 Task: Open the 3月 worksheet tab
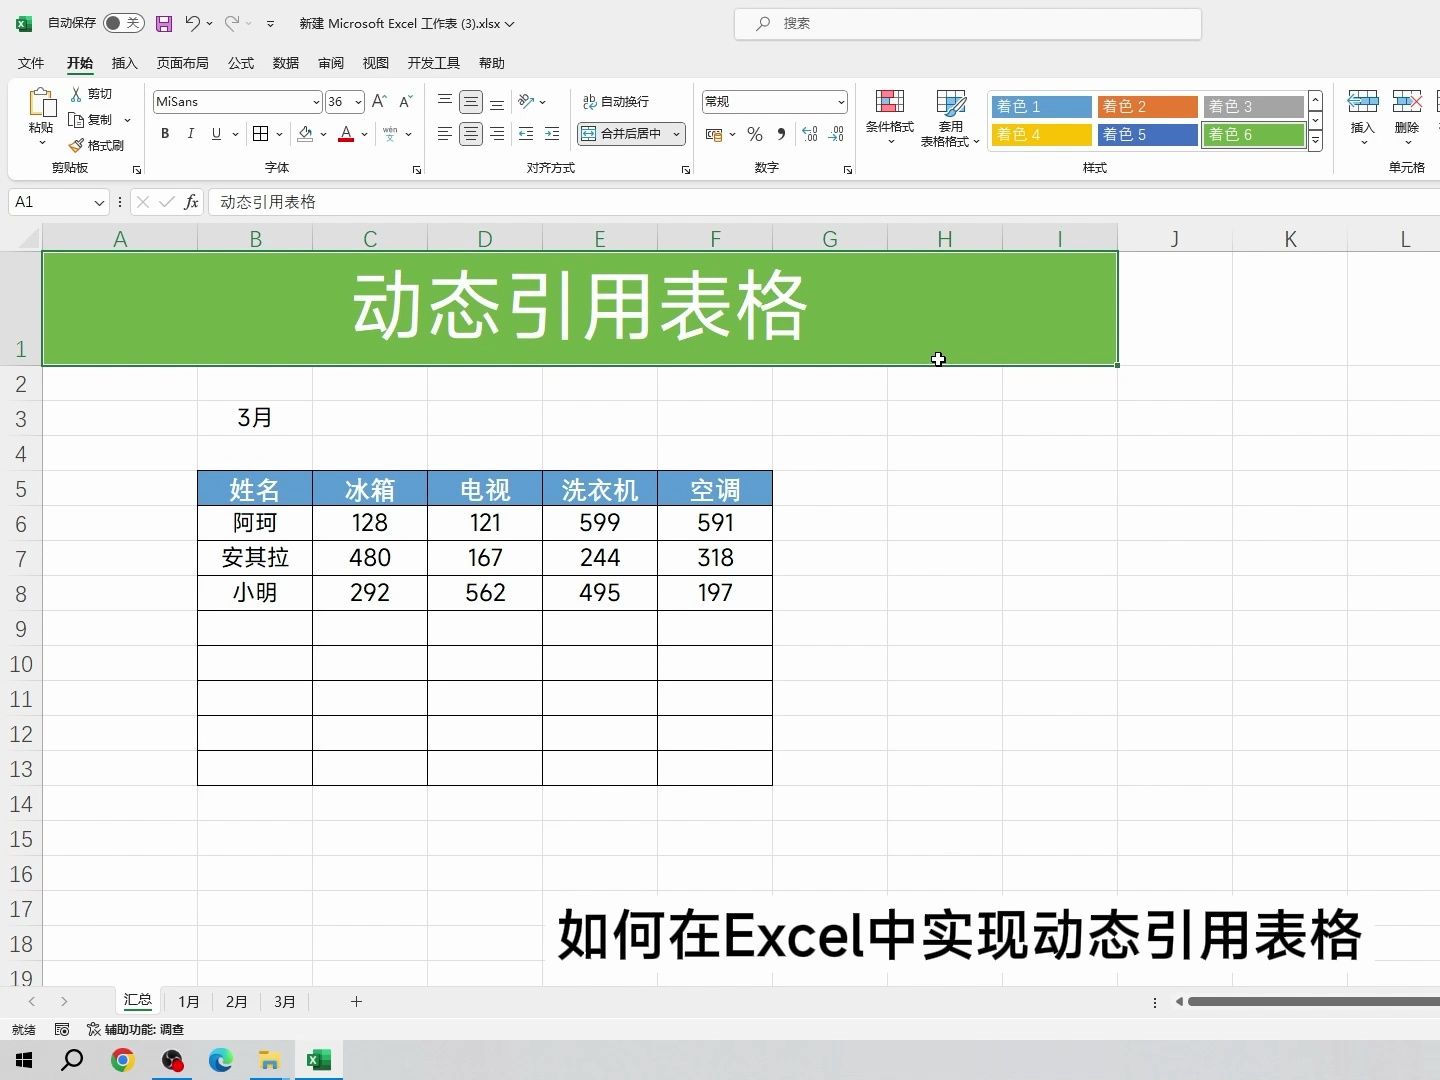(x=284, y=1001)
